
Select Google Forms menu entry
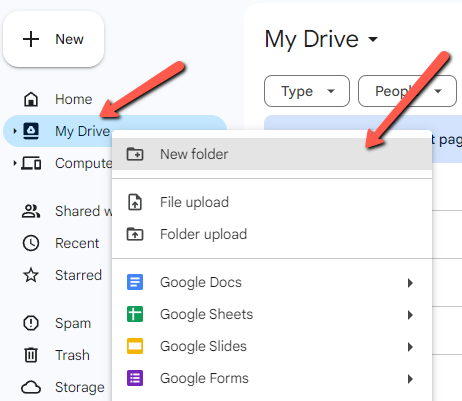272,378
